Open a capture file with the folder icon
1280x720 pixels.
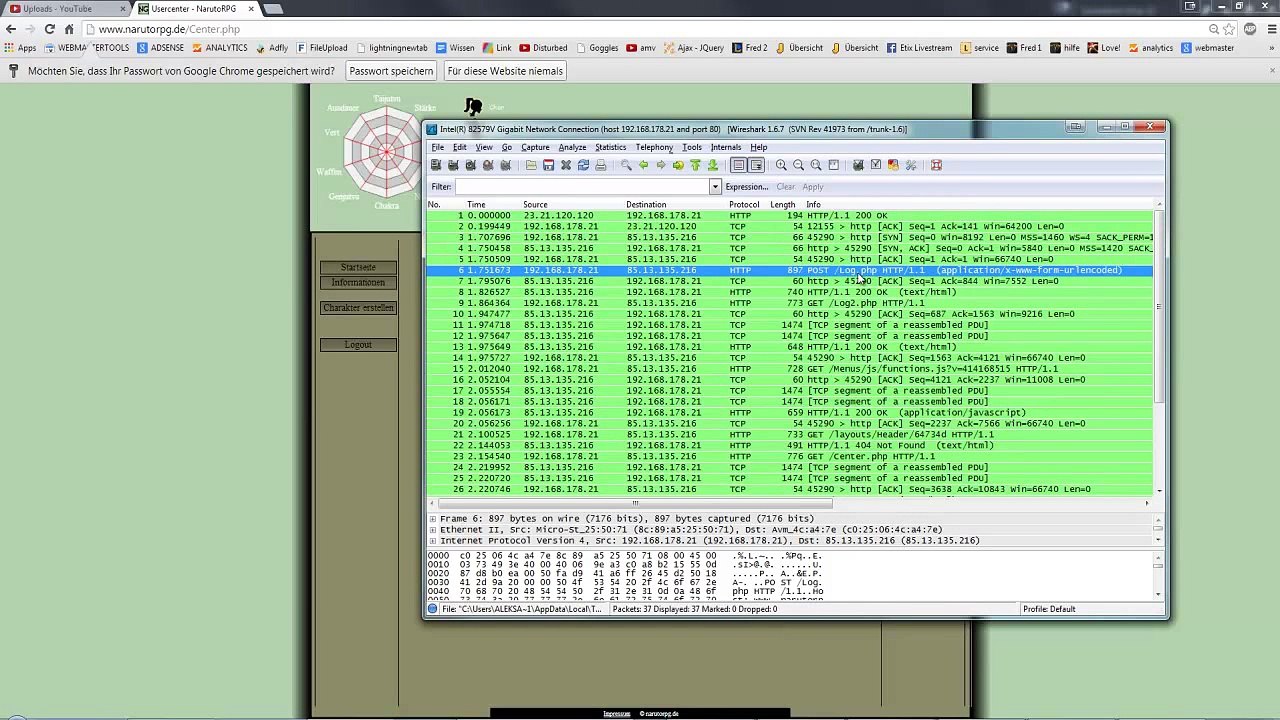(531, 165)
